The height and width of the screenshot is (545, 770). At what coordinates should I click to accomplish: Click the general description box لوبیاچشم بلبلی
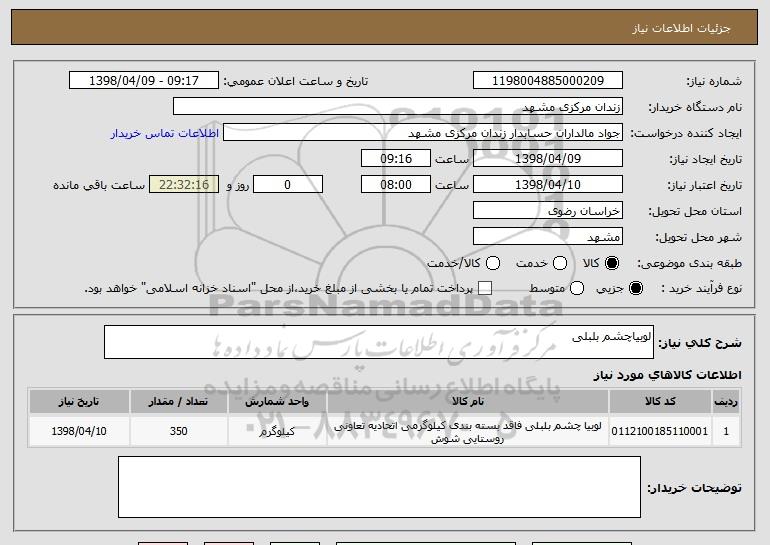(379, 342)
